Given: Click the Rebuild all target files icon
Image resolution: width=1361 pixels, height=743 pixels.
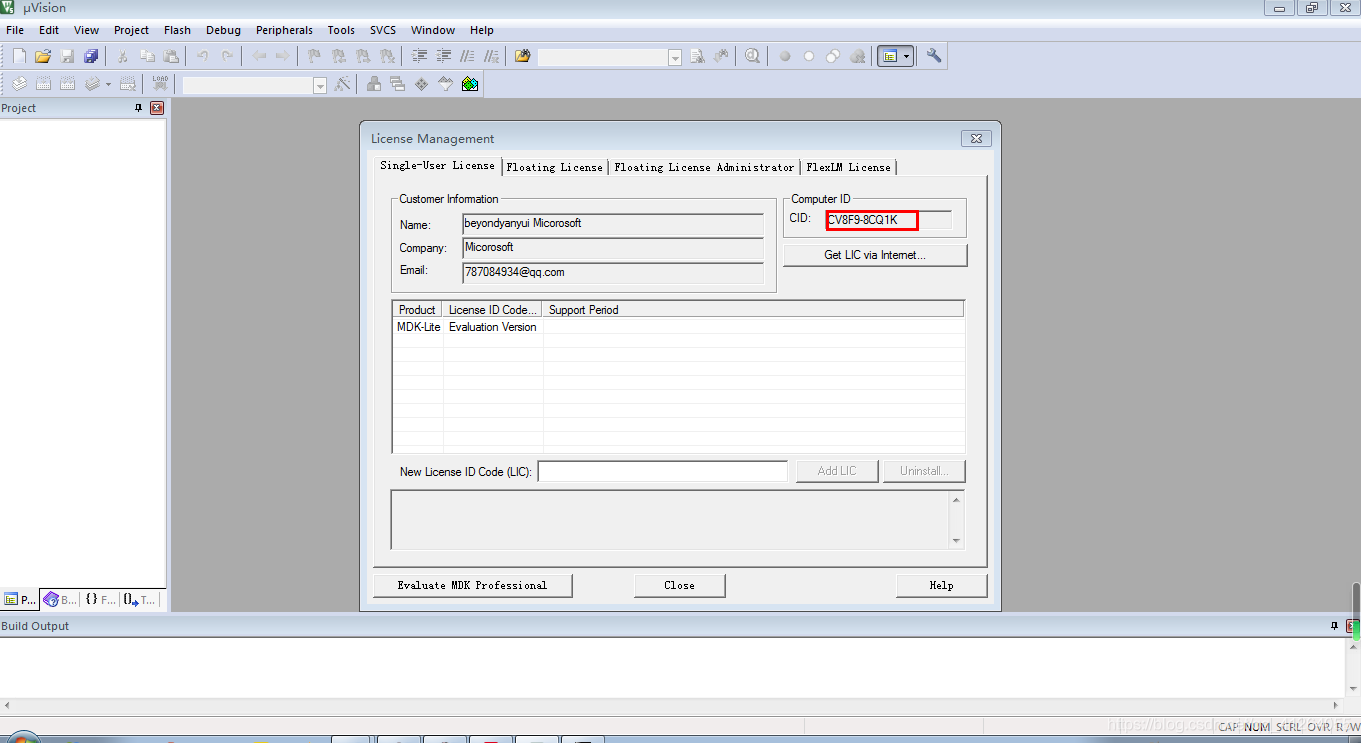Looking at the screenshot, I should [x=67, y=84].
